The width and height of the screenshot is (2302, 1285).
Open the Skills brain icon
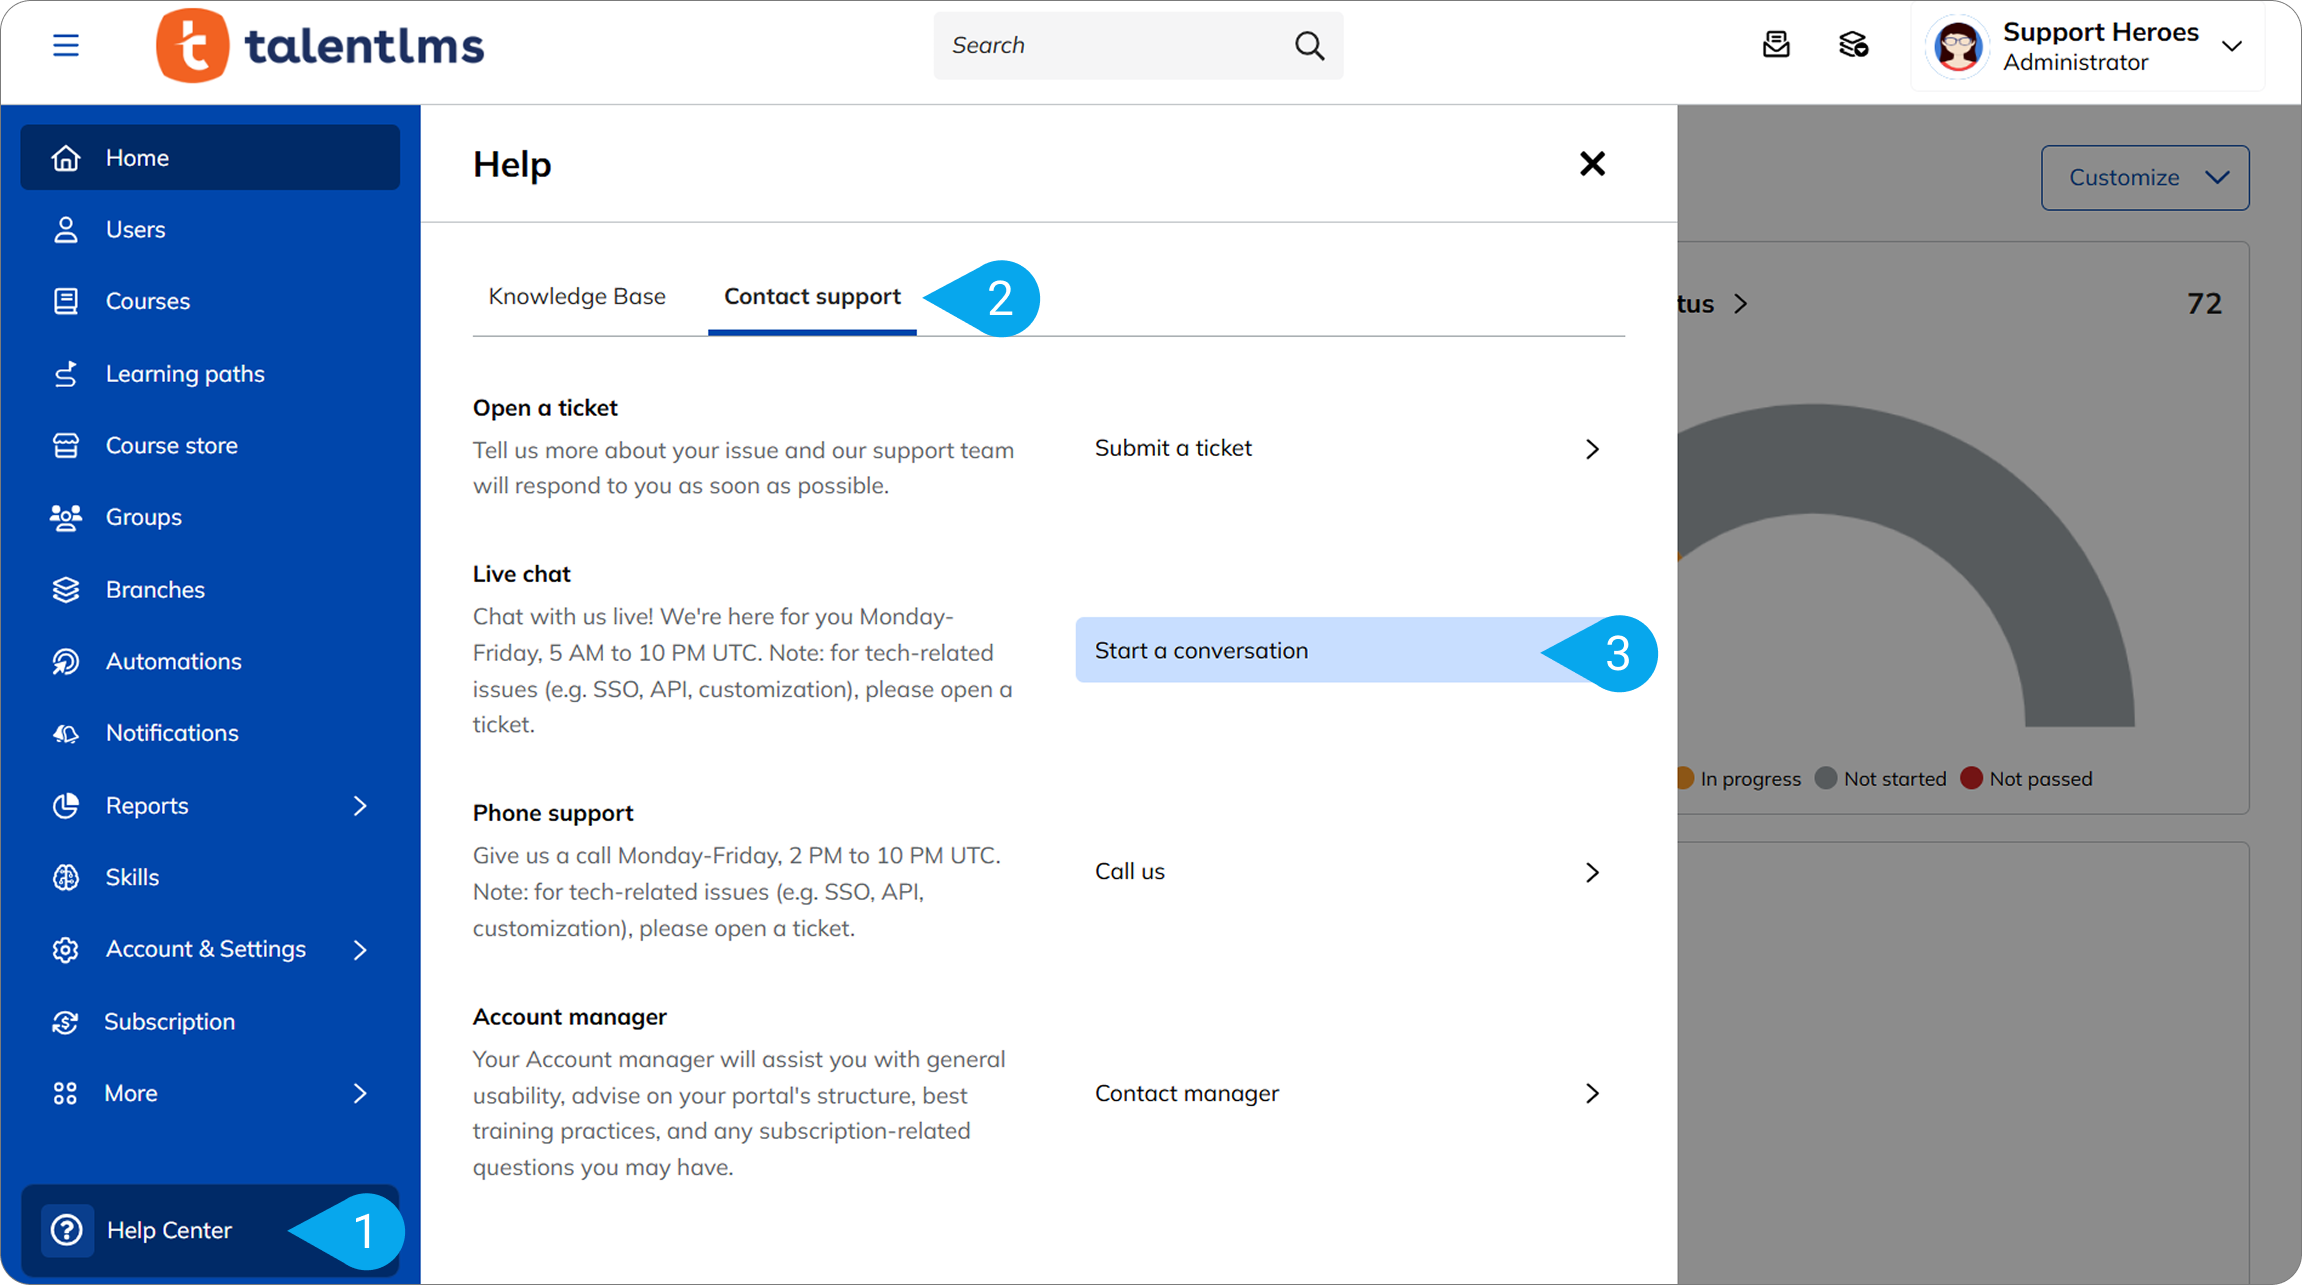tap(66, 877)
